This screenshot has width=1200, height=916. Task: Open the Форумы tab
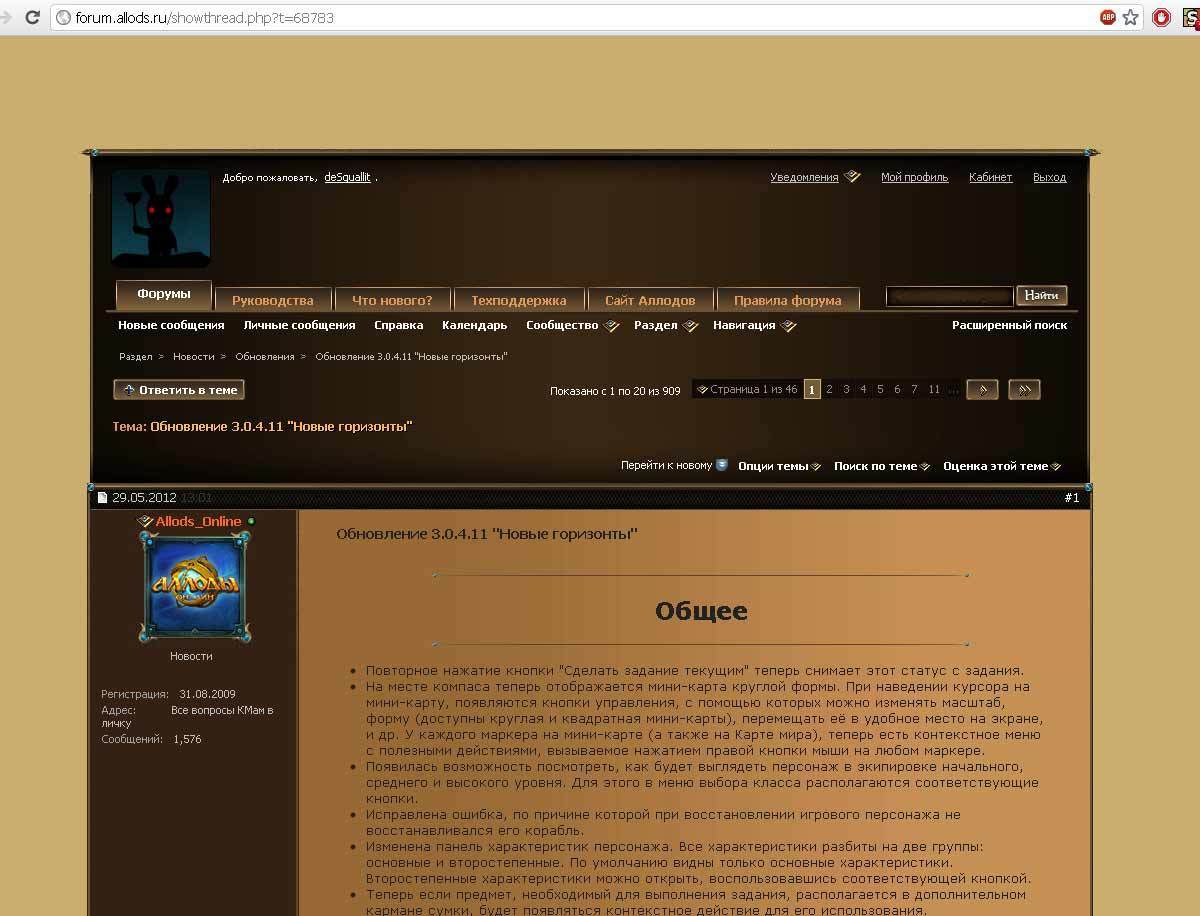click(x=164, y=295)
